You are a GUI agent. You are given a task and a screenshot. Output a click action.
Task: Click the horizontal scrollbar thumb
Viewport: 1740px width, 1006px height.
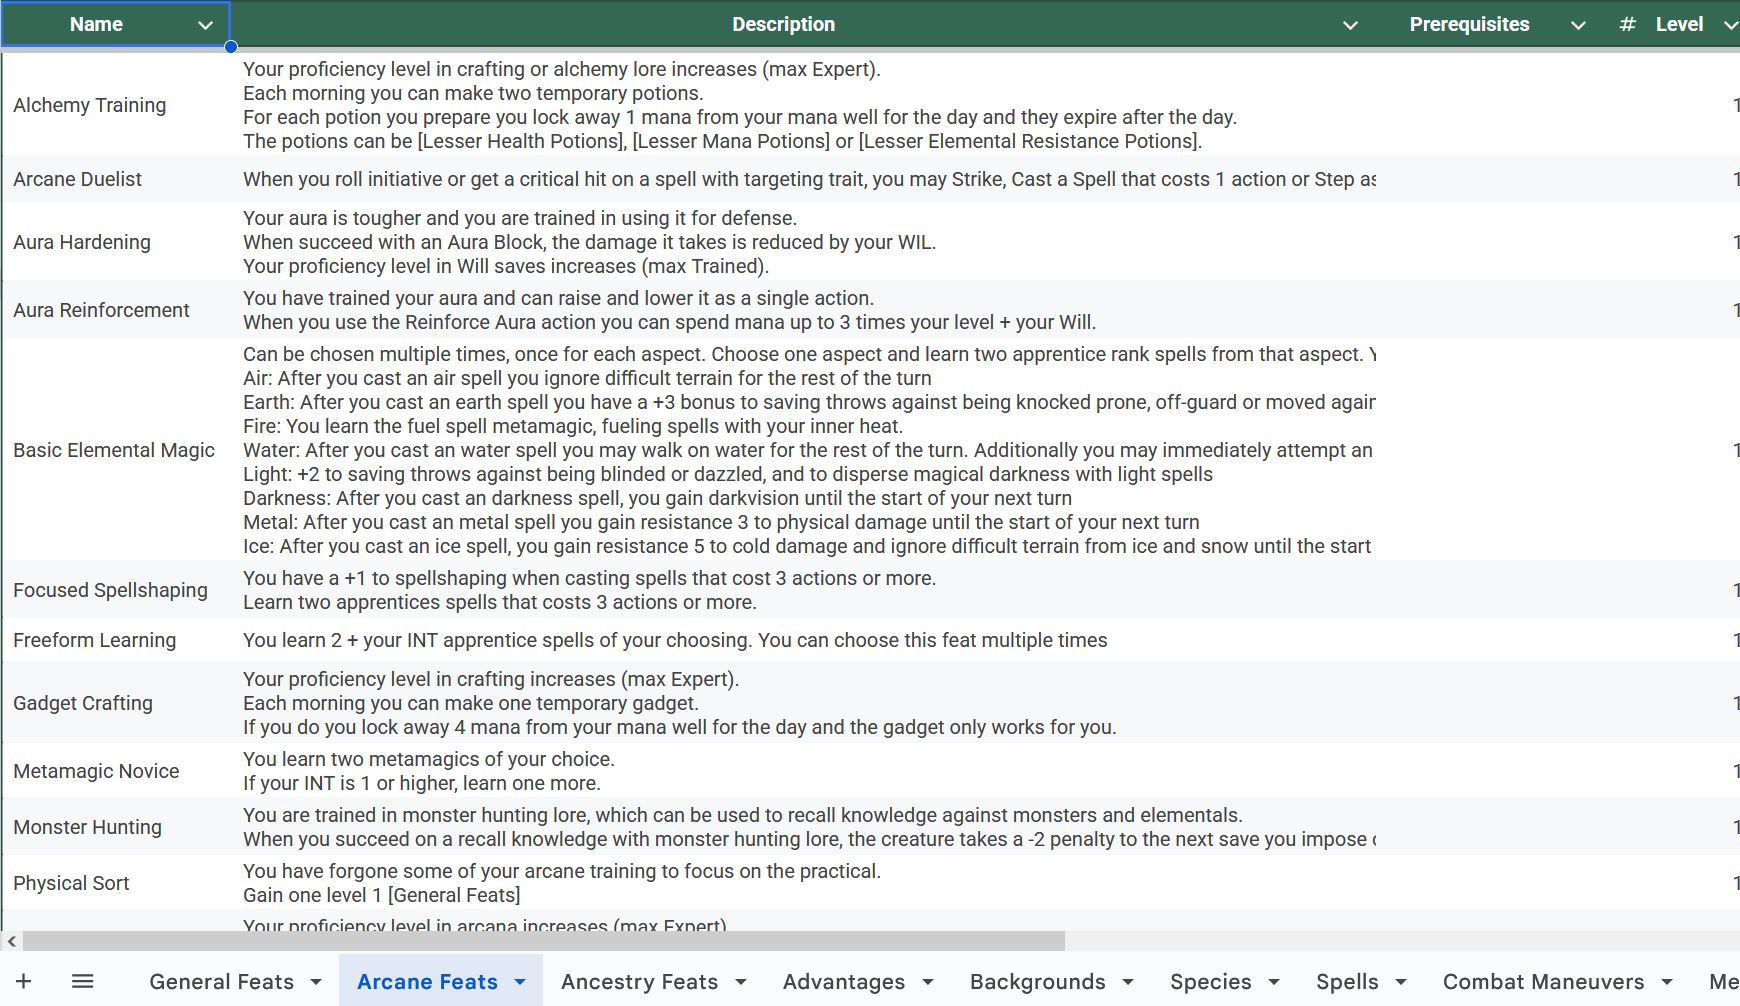[543, 941]
